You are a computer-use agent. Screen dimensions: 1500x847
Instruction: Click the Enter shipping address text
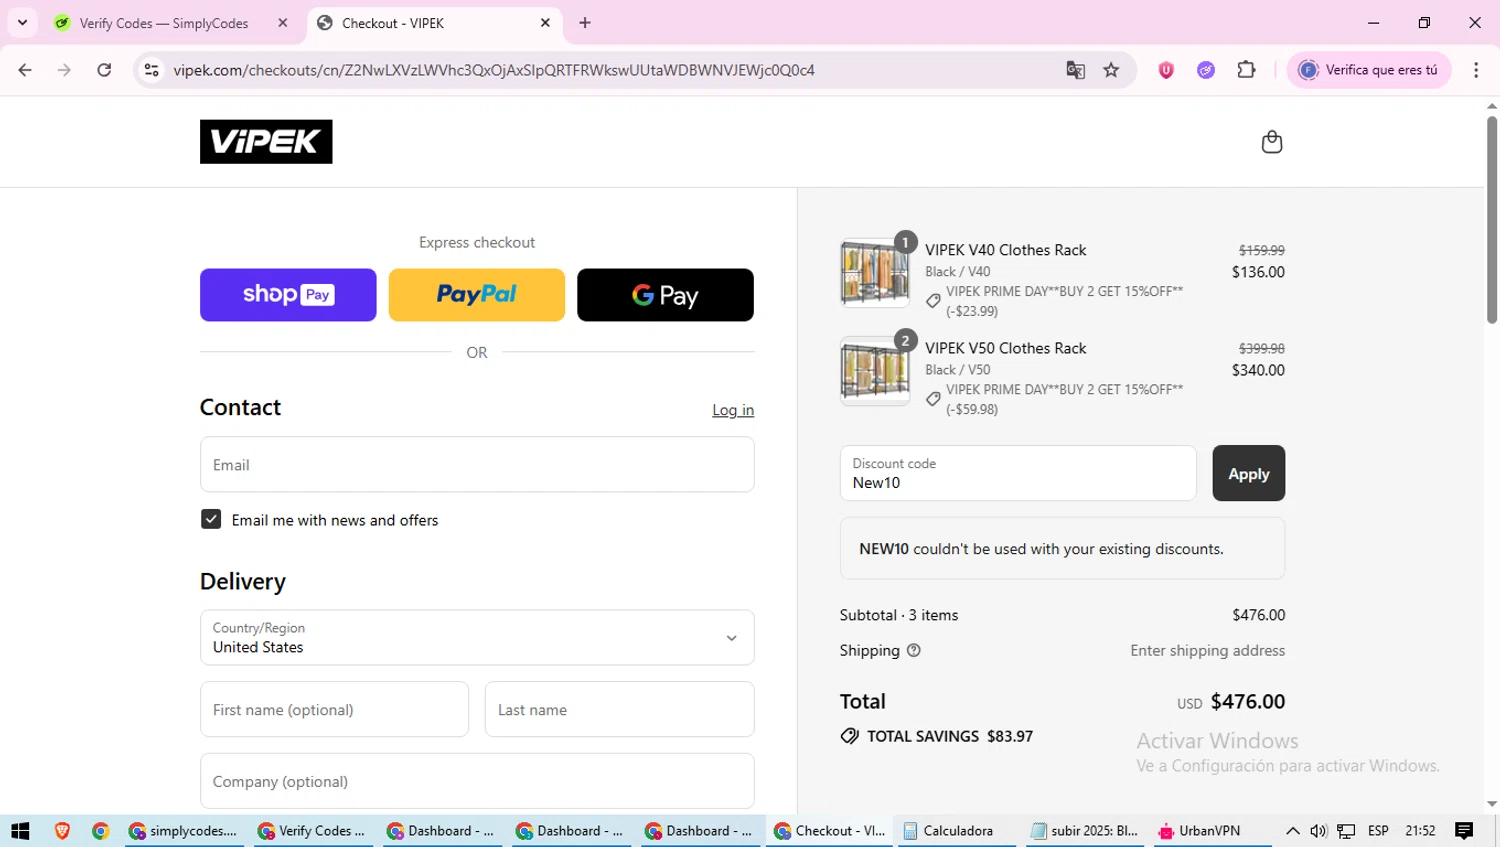(1208, 650)
